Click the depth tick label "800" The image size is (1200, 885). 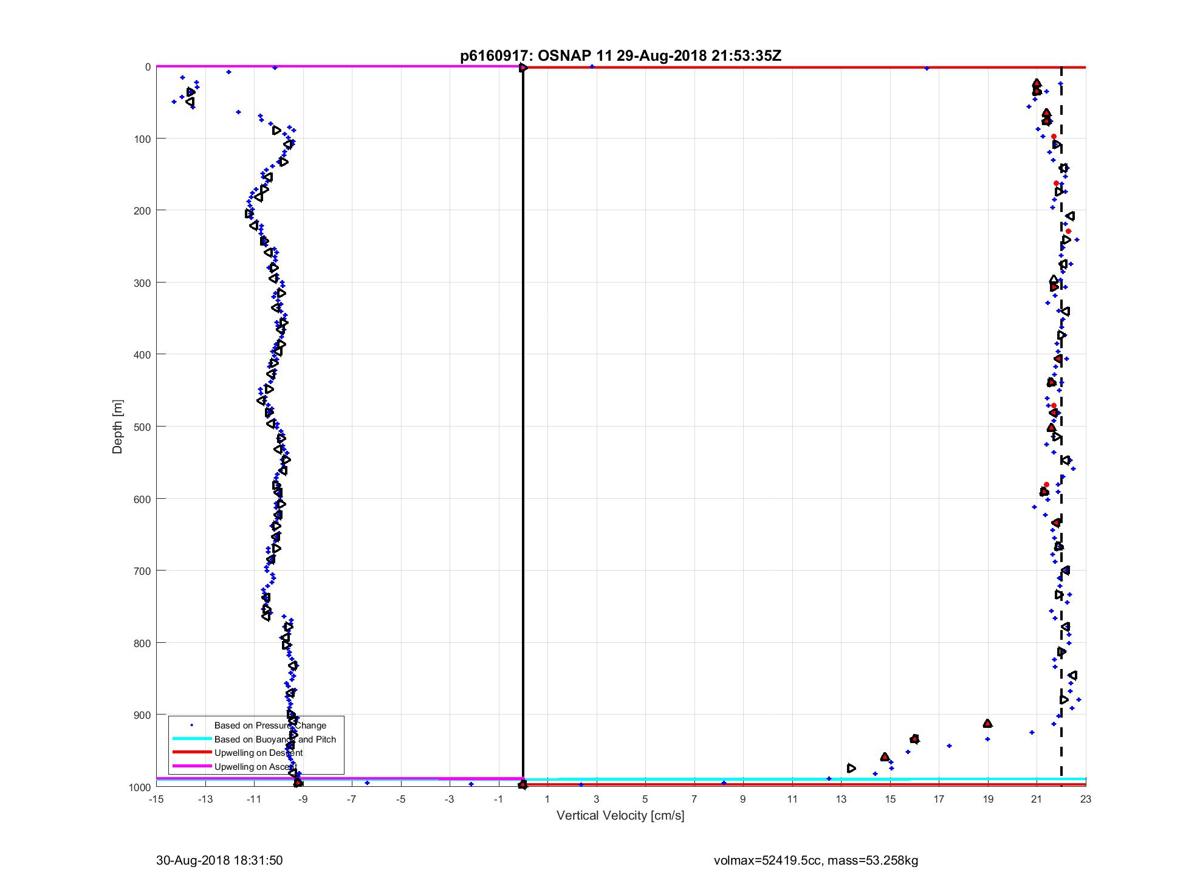142,643
